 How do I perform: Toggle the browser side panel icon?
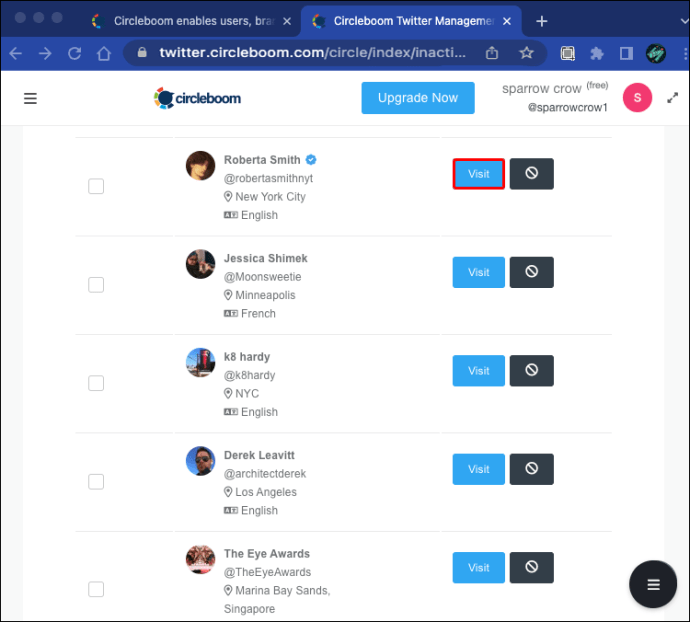click(626, 54)
